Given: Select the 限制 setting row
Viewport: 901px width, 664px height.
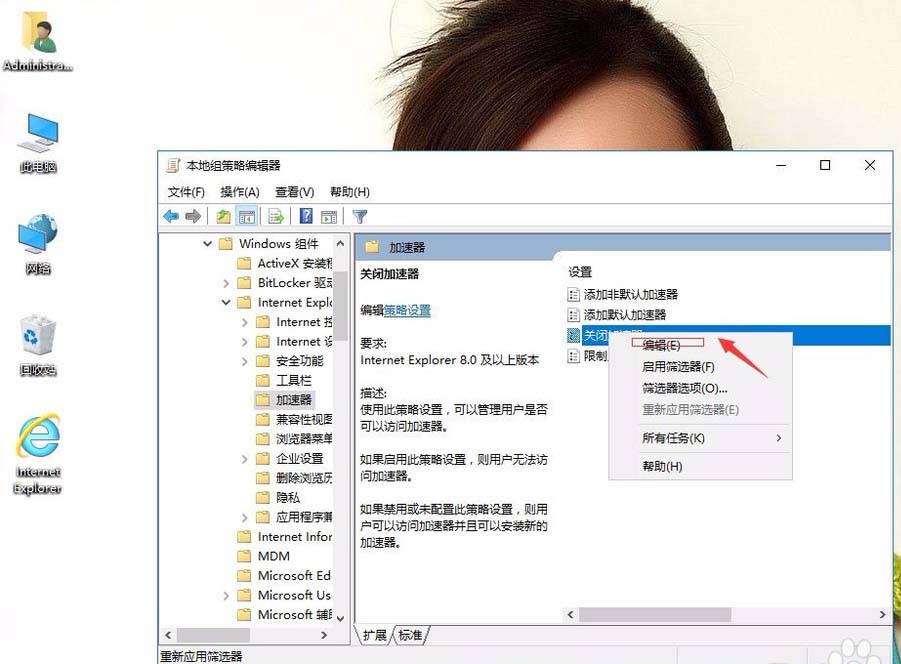Looking at the screenshot, I should [x=587, y=356].
